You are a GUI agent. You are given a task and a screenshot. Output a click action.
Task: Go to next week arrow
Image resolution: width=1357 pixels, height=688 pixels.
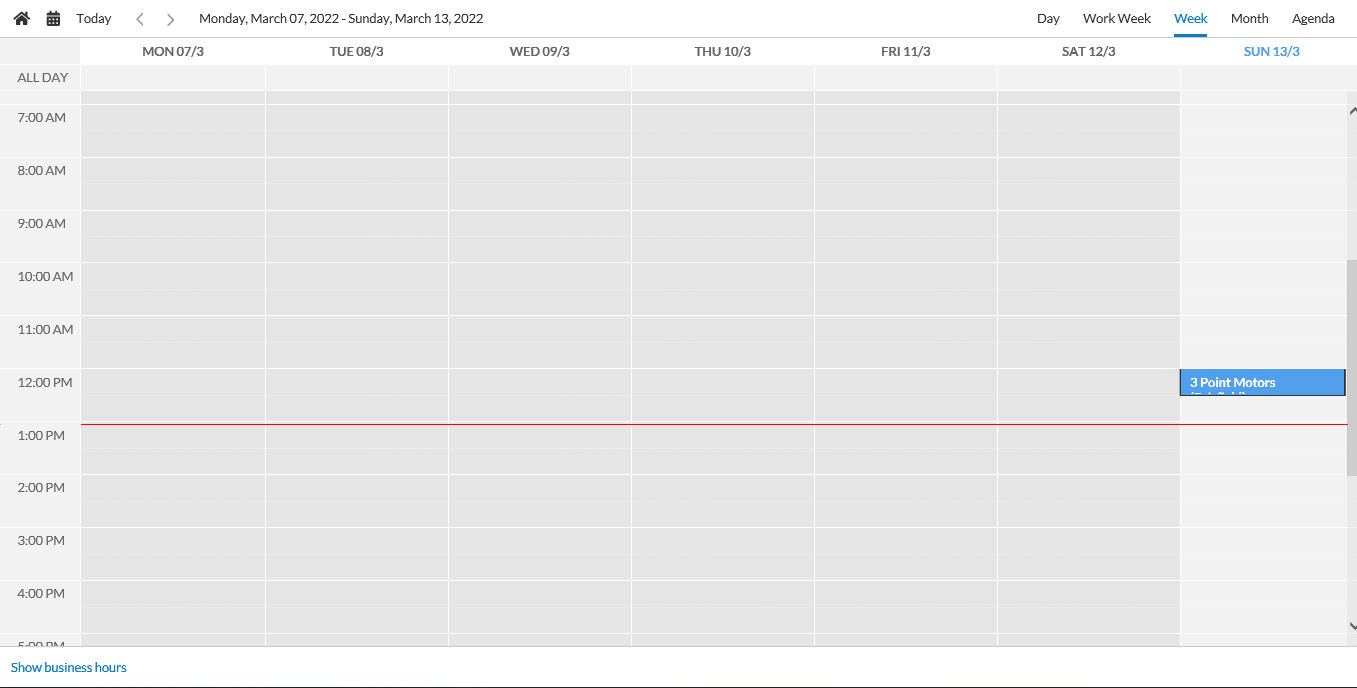(170, 19)
